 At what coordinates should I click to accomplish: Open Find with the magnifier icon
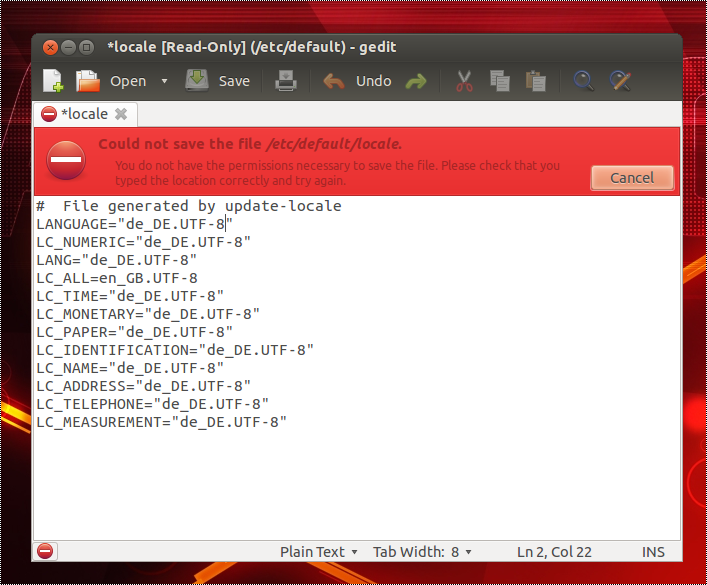click(585, 81)
